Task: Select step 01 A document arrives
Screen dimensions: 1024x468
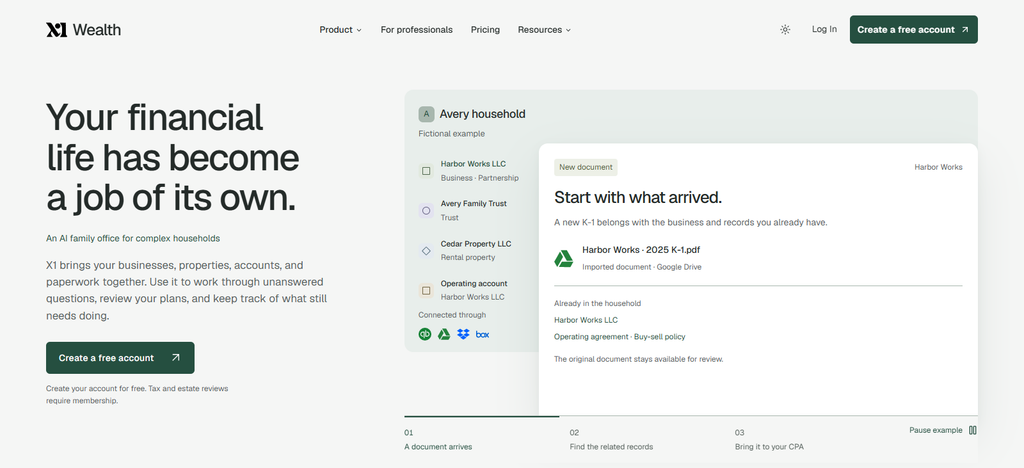Action: click(438, 440)
